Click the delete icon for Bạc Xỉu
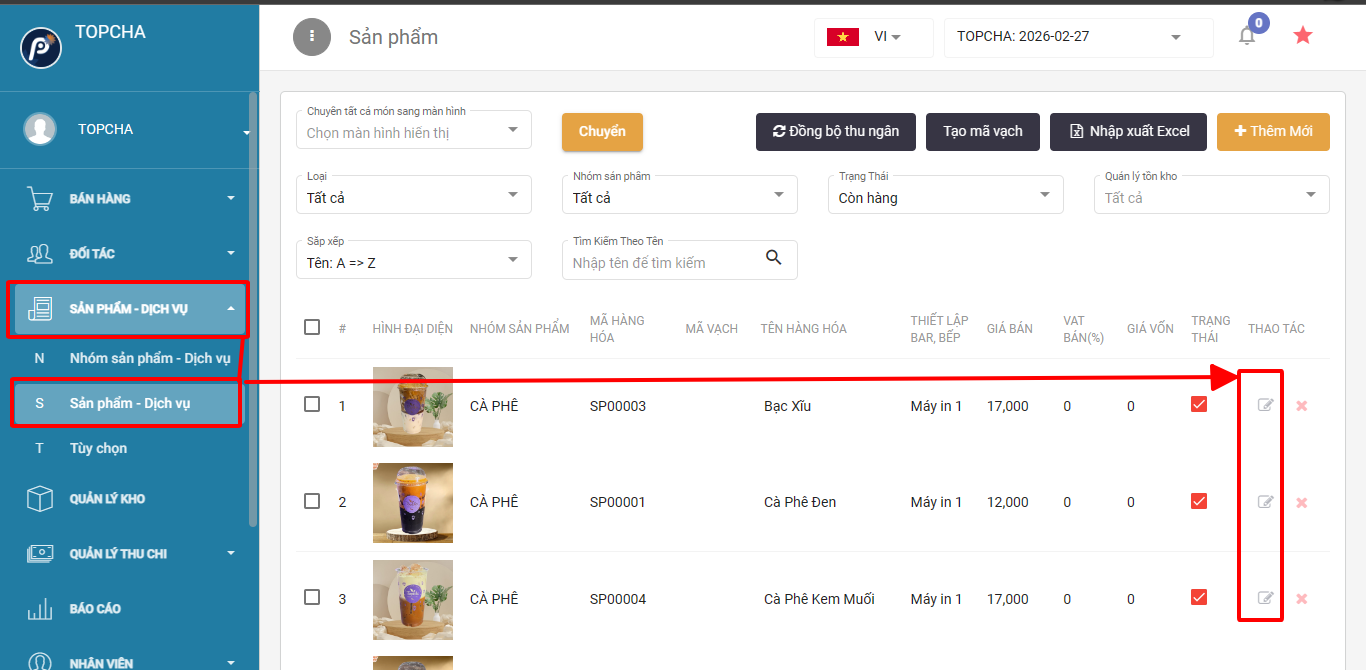 point(1301,406)
